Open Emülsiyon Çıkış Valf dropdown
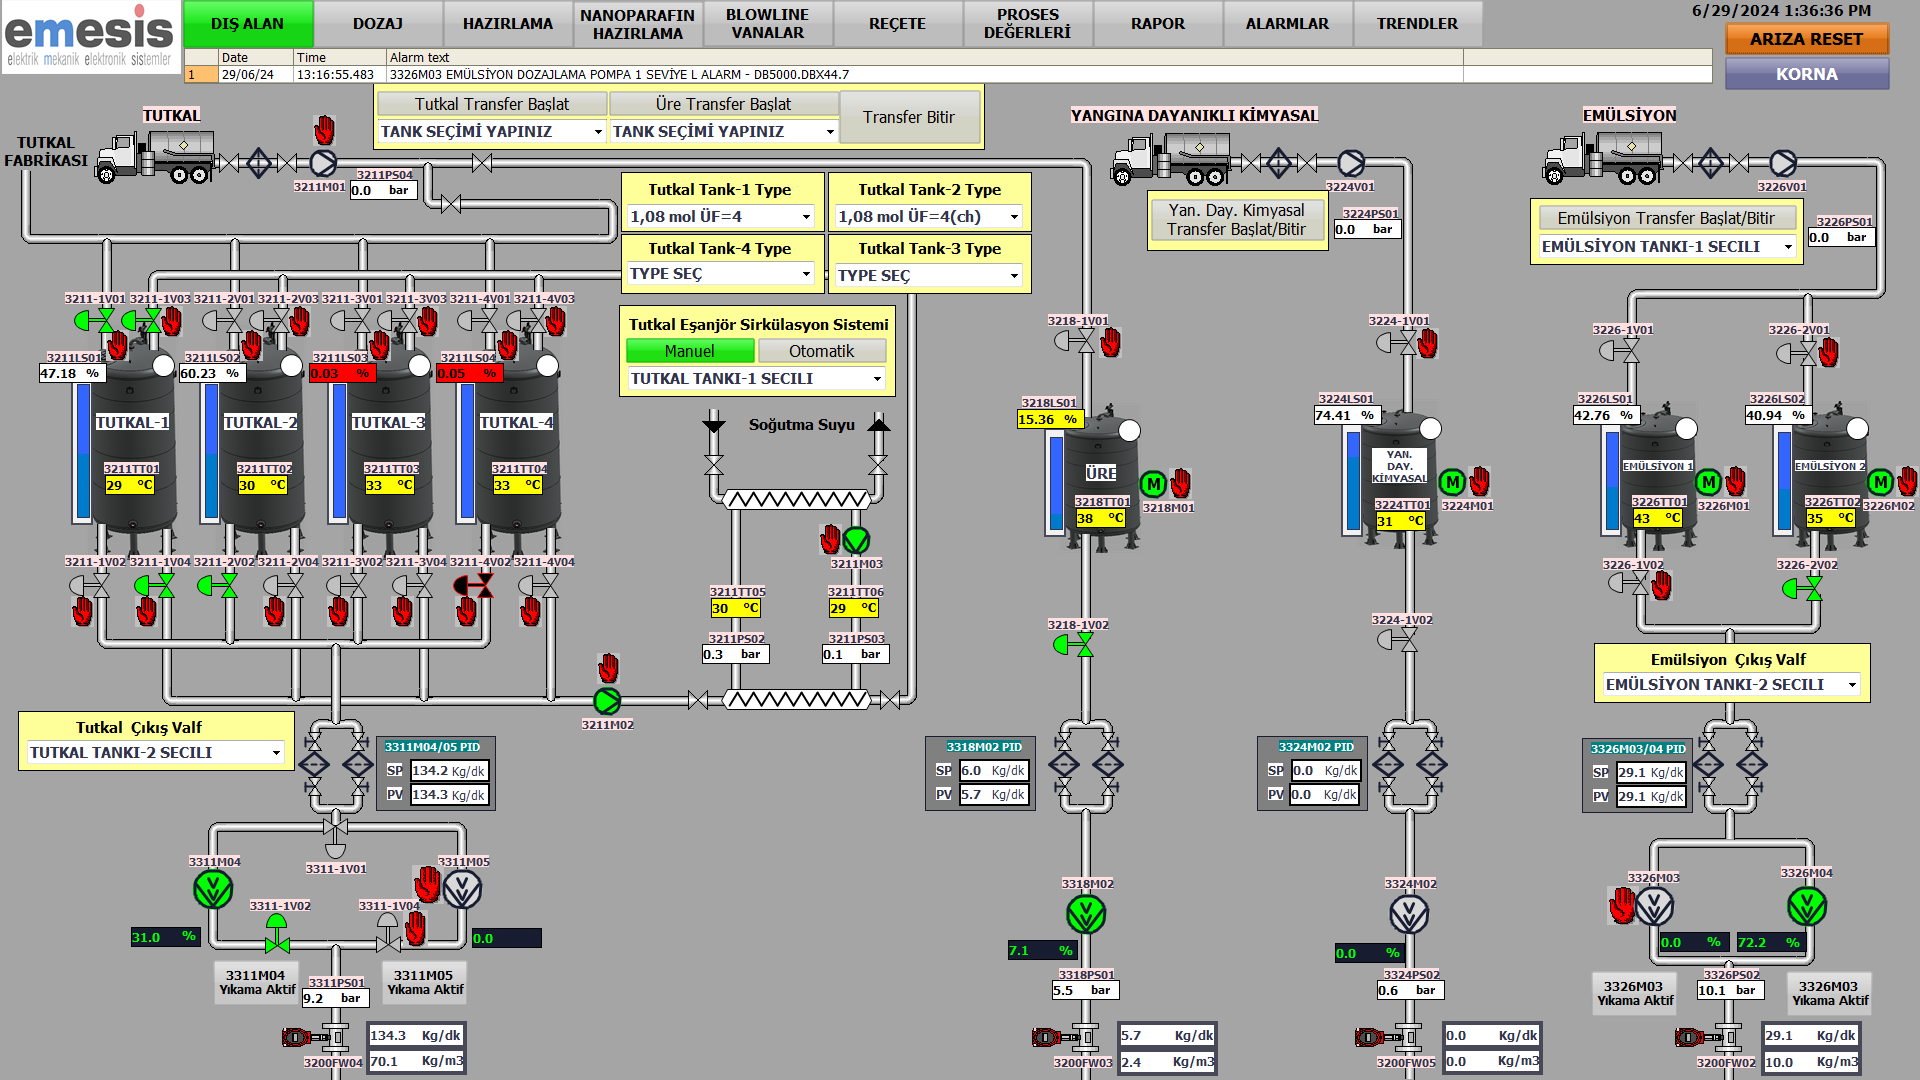 click(x=1730, y=685)
